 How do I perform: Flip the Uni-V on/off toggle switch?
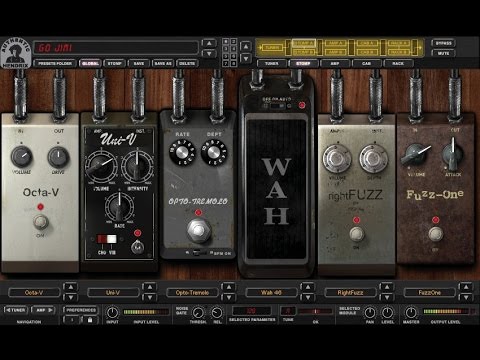coord(137,247)
